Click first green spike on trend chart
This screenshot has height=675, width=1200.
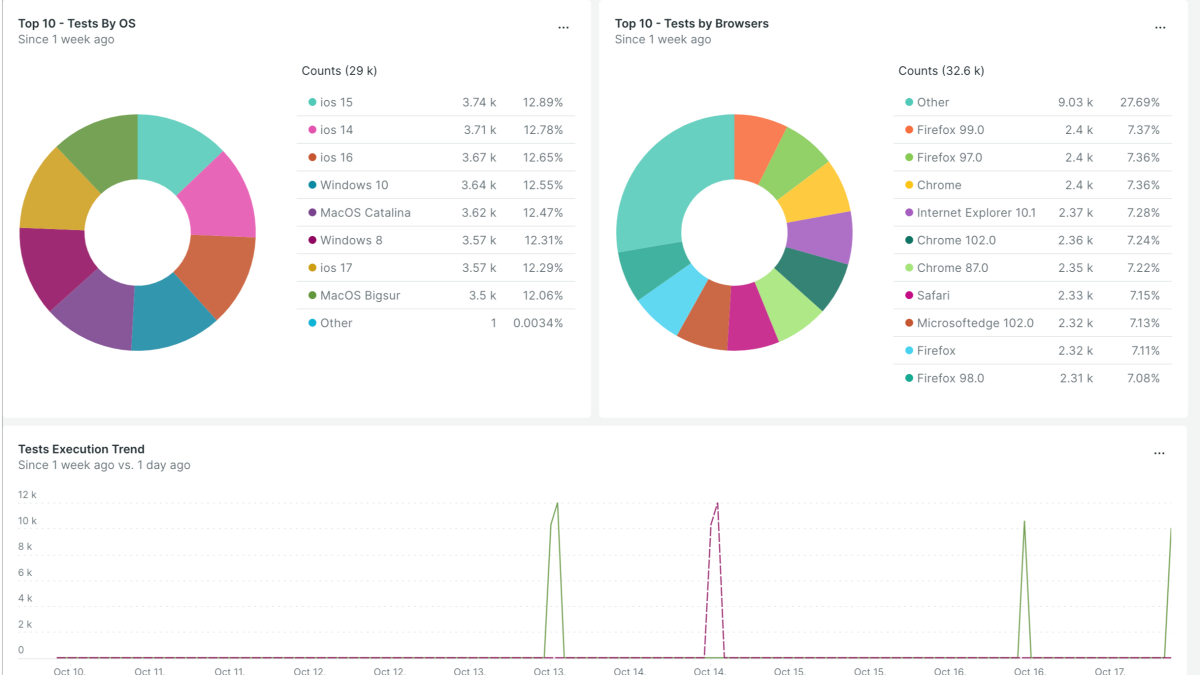pyautogui.click(x=556, y=504)
